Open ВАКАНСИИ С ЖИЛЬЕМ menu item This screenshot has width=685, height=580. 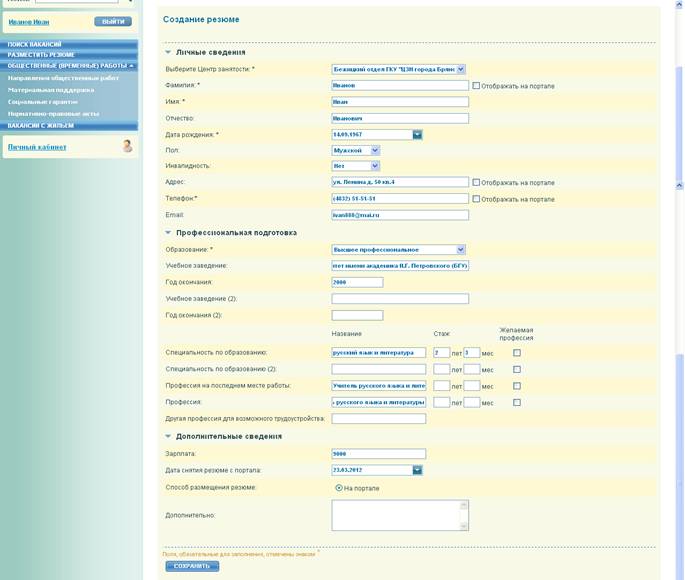tap(40, 126)
